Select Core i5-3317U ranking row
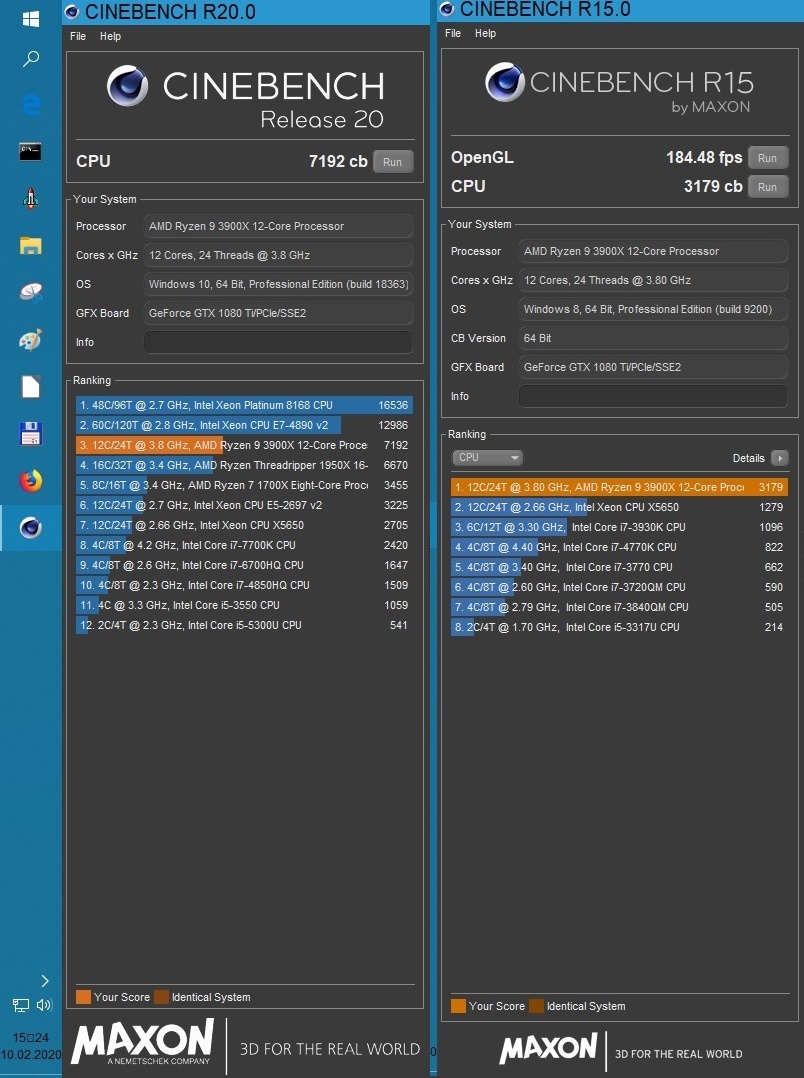 tap(619, 627)
